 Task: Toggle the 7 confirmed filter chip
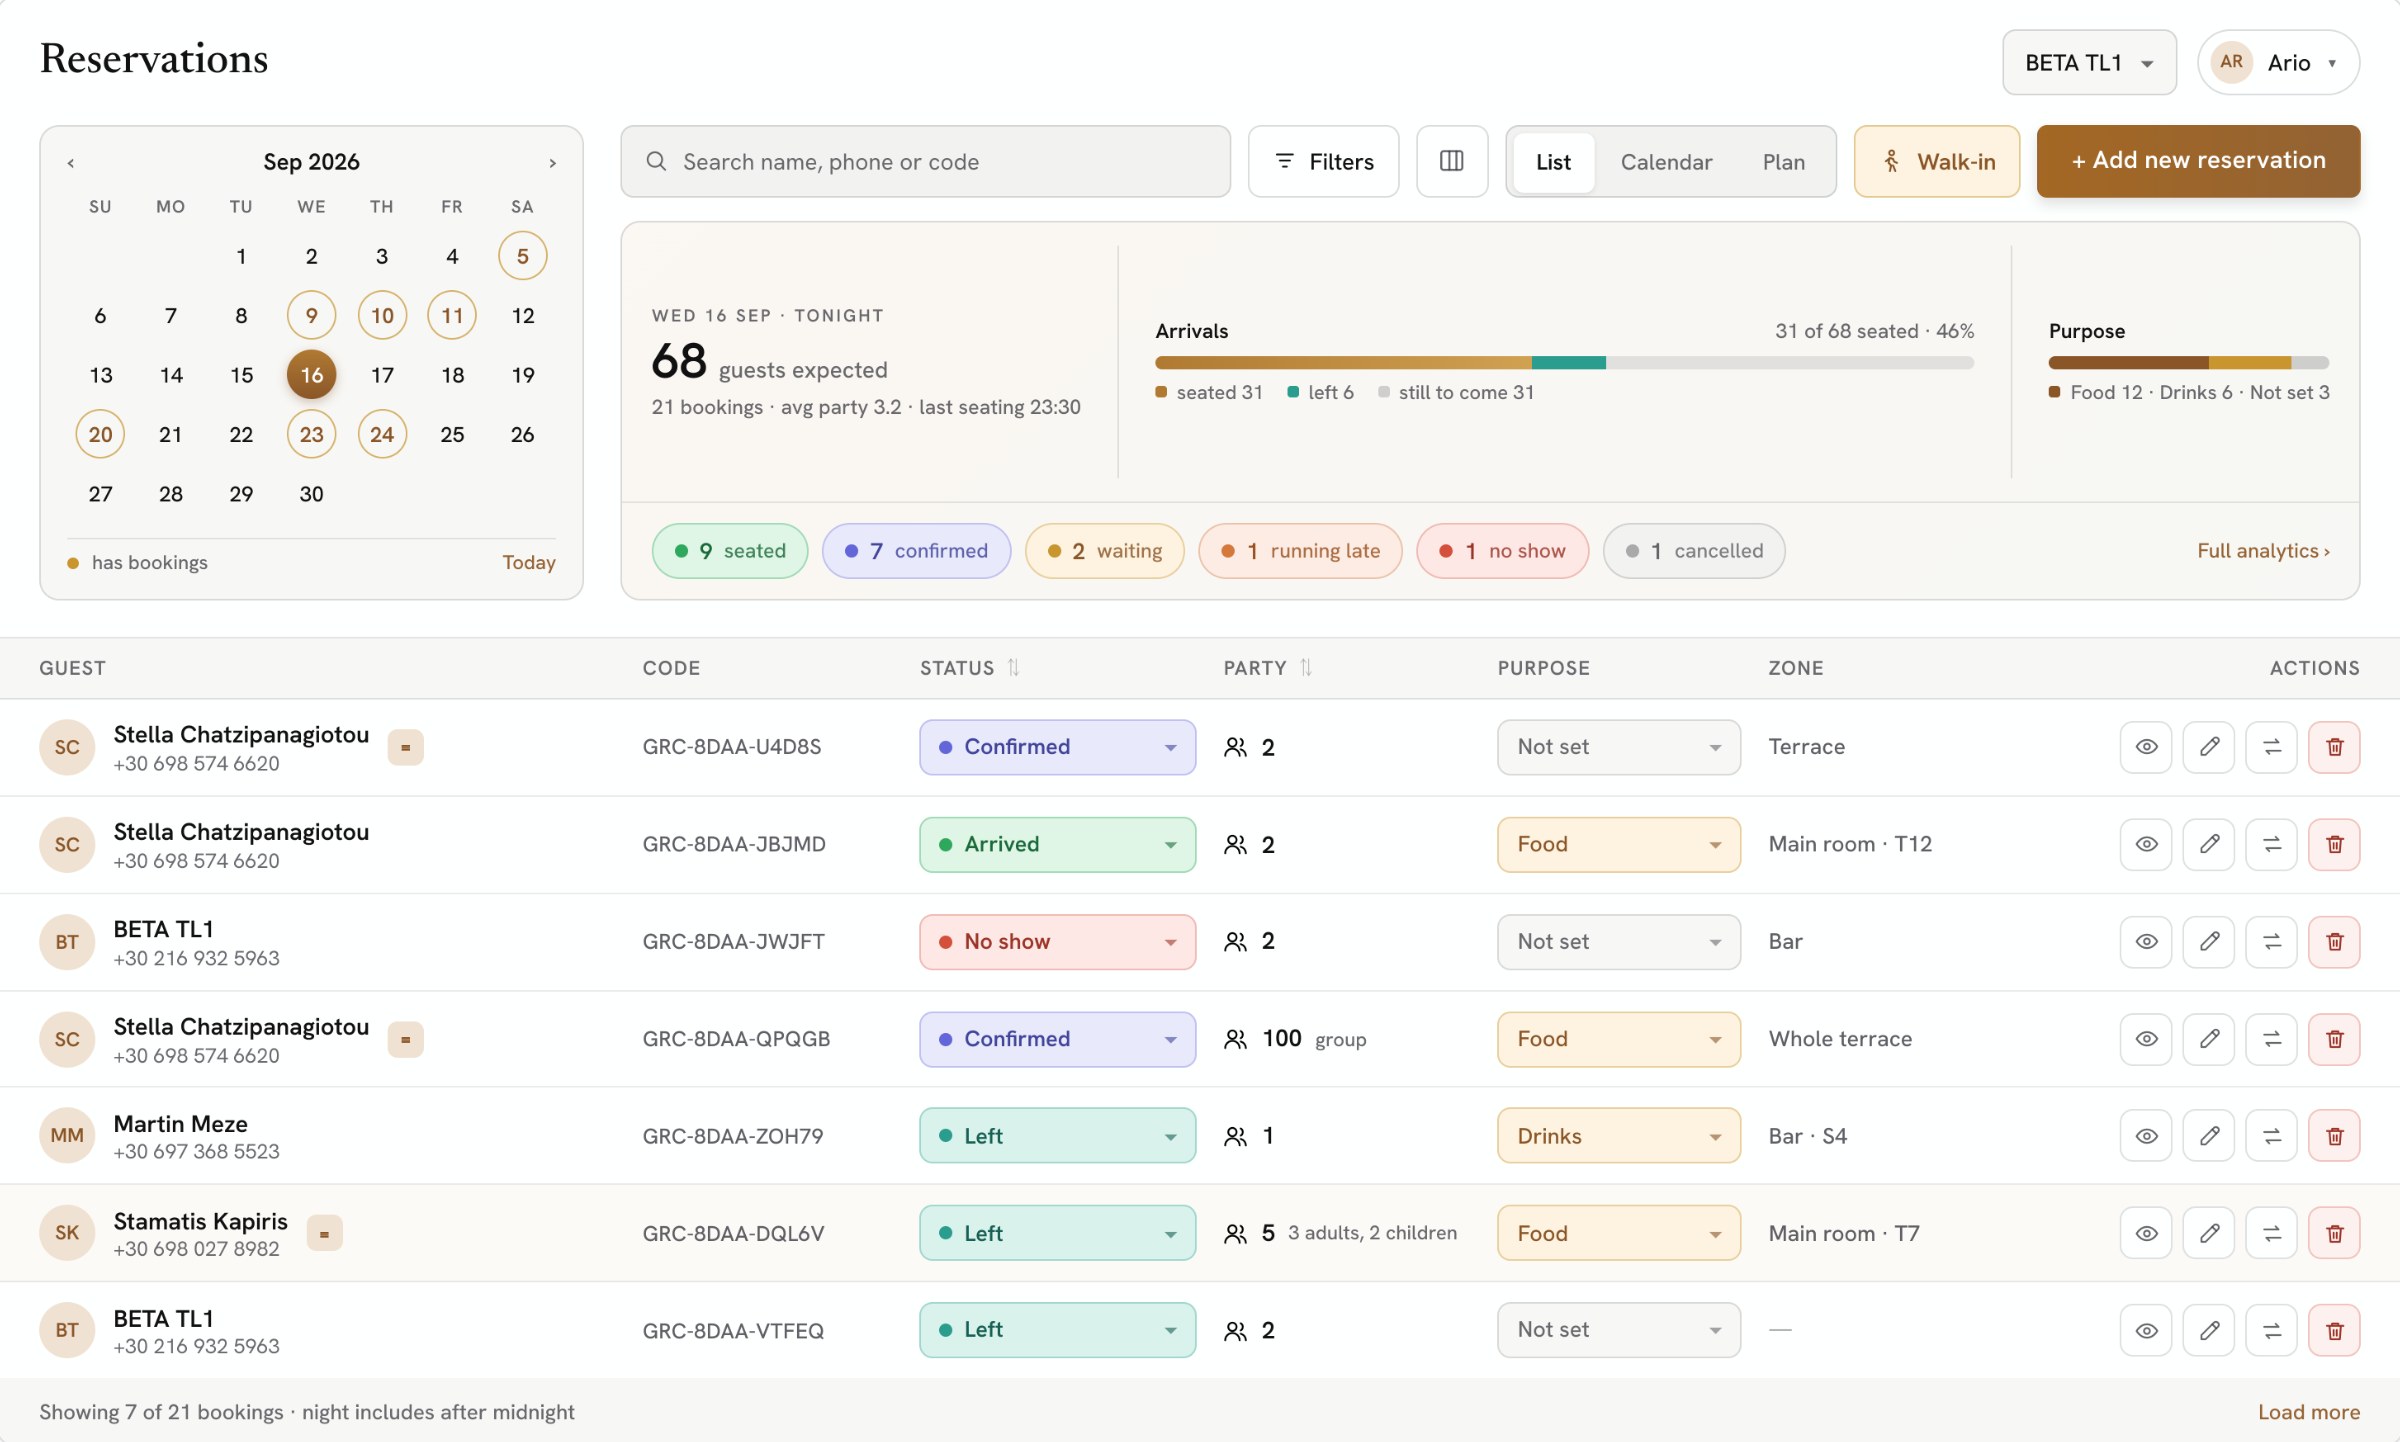tap(916, 551)
